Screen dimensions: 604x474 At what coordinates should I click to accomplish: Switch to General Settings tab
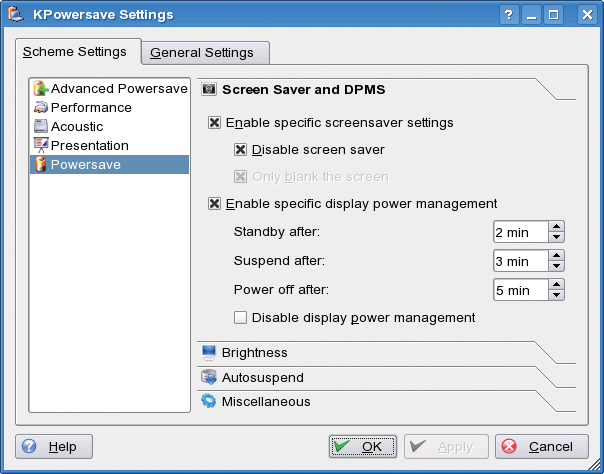(205, 53)
